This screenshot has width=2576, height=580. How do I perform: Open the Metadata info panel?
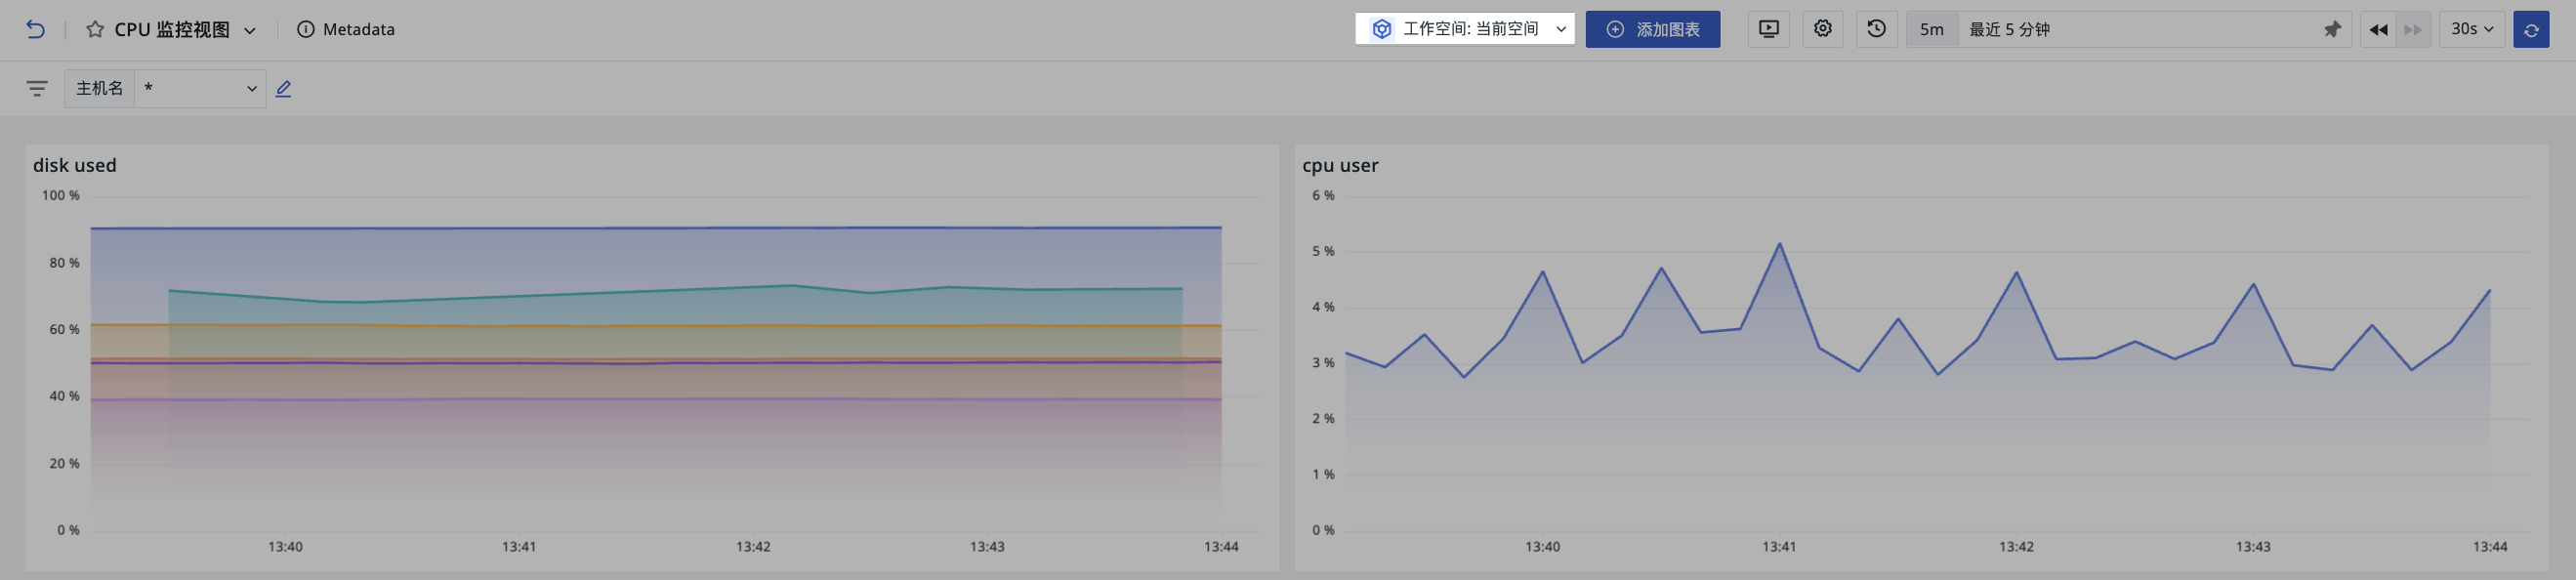pos(346,30)
